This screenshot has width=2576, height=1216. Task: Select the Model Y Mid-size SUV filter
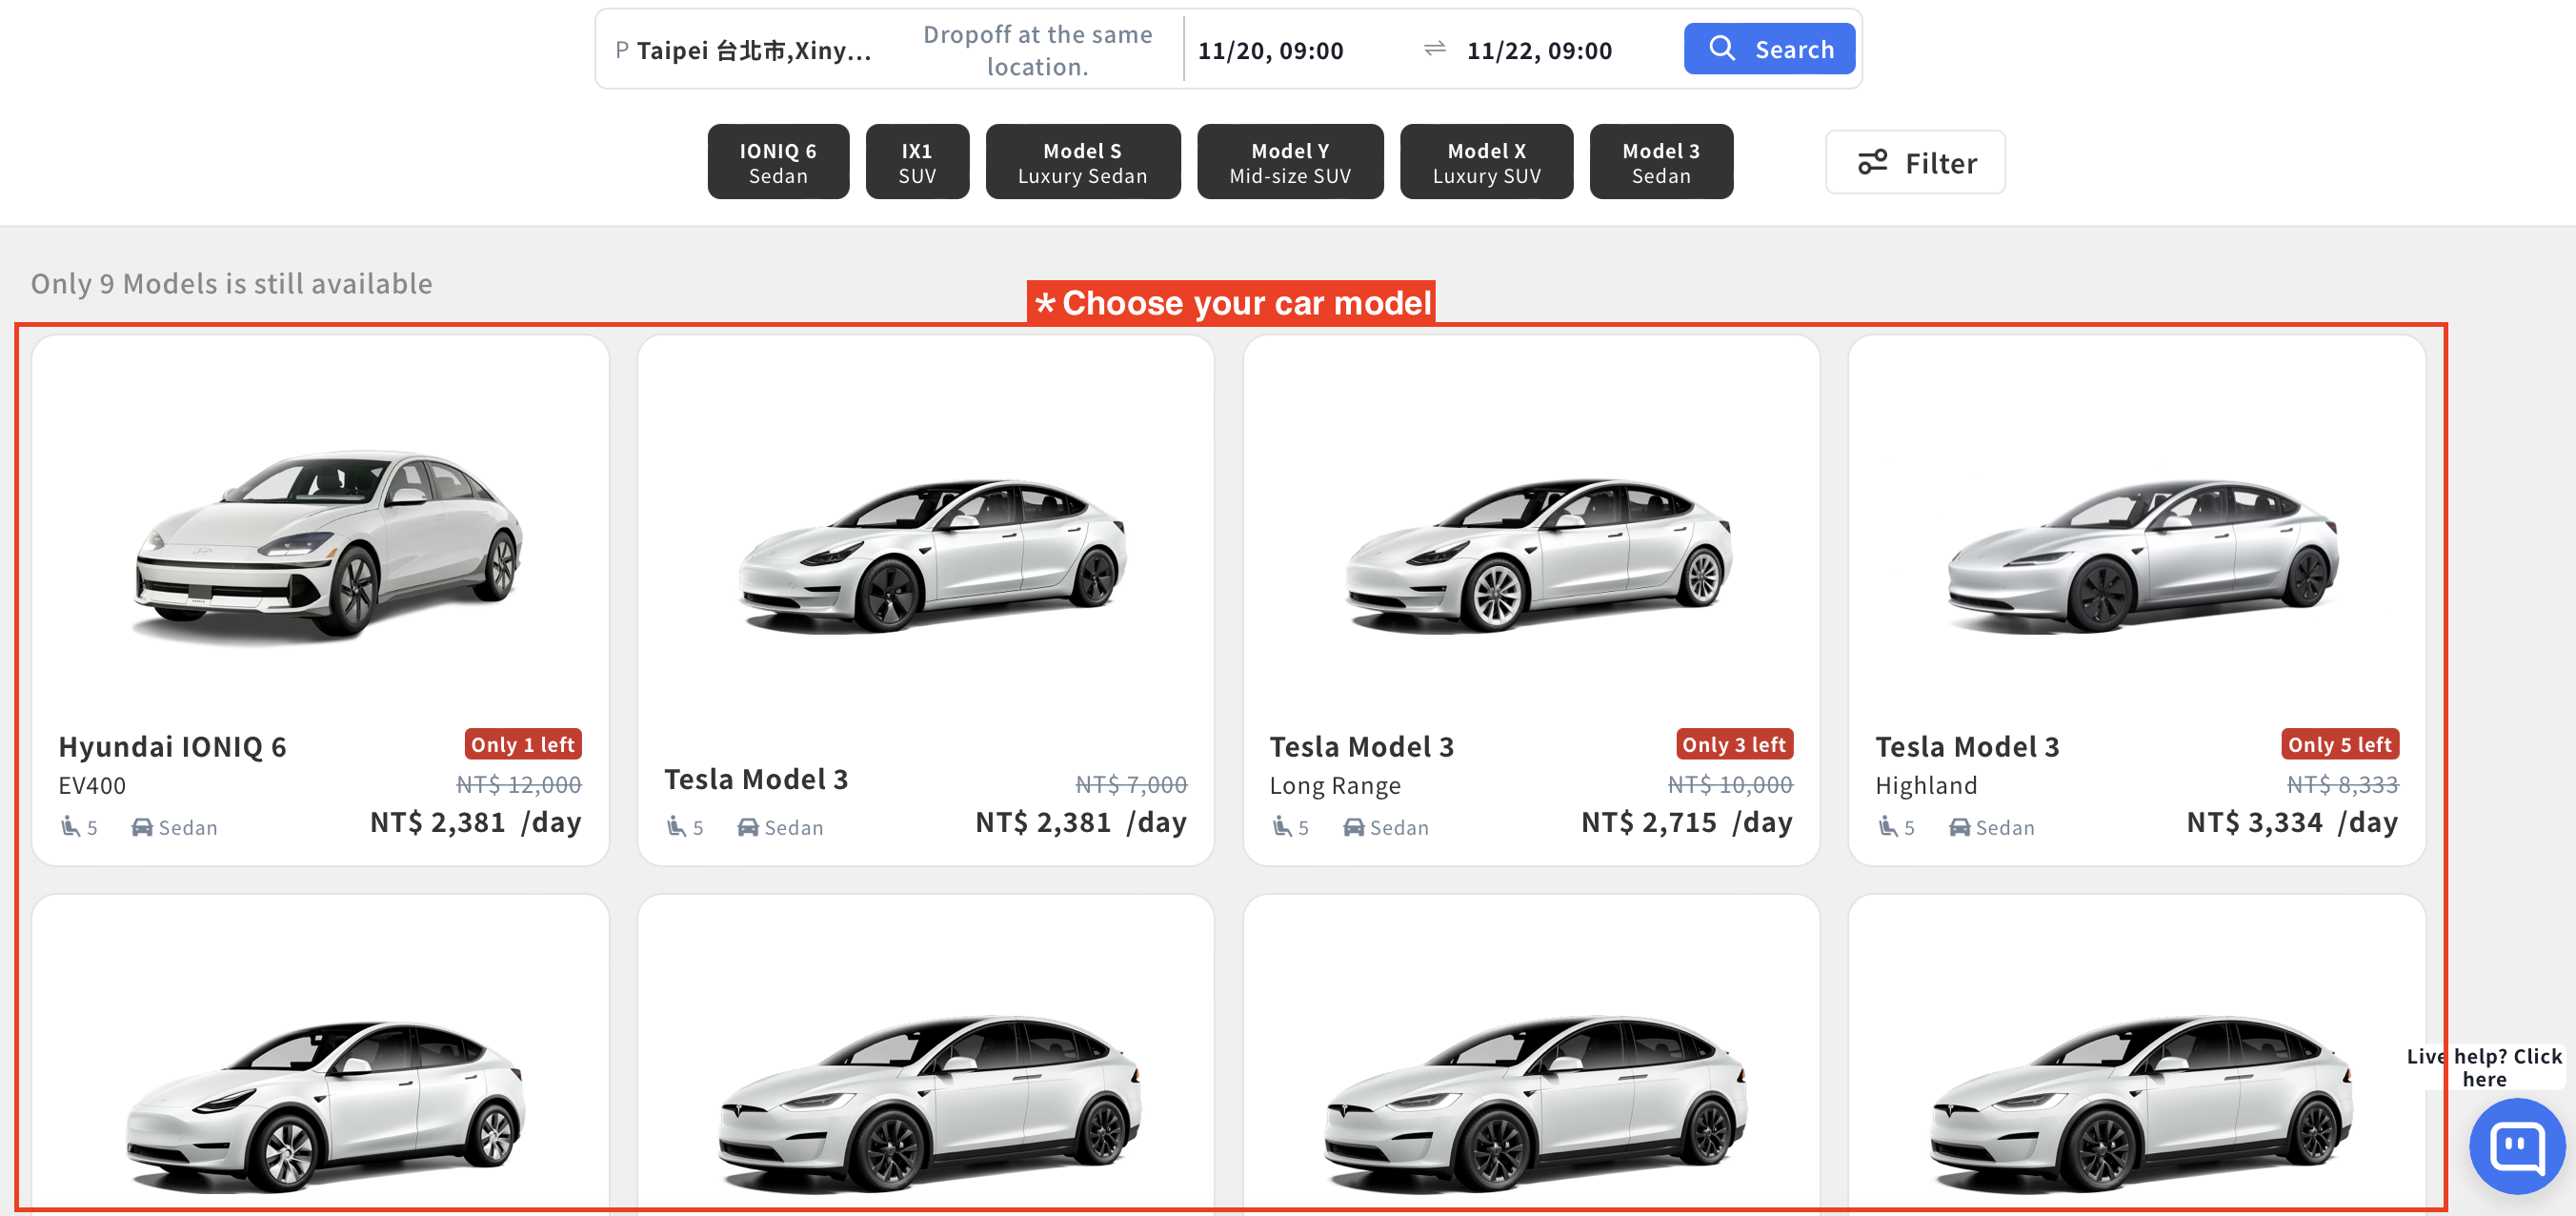pyautogui.click(x=1290, y=162)
